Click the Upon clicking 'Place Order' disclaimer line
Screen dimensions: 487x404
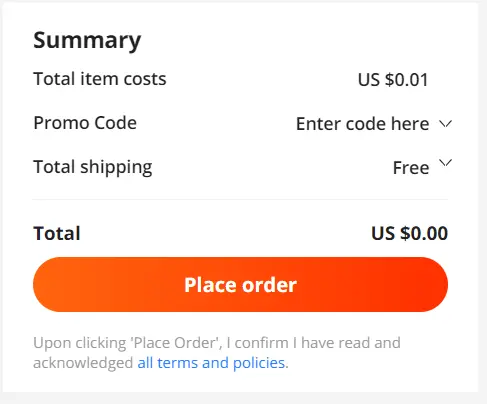point(217,343)
